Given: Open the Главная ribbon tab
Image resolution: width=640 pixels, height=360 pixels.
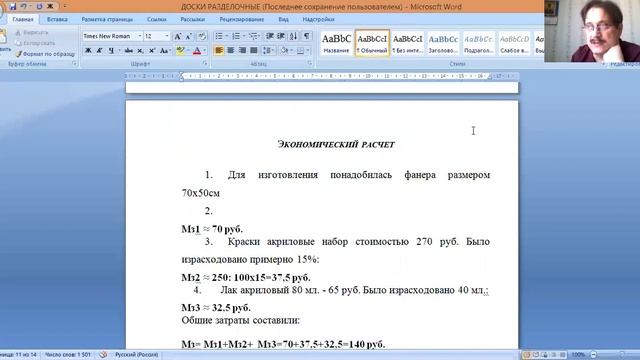Looking at the screenshot, I should coord(23,19).
